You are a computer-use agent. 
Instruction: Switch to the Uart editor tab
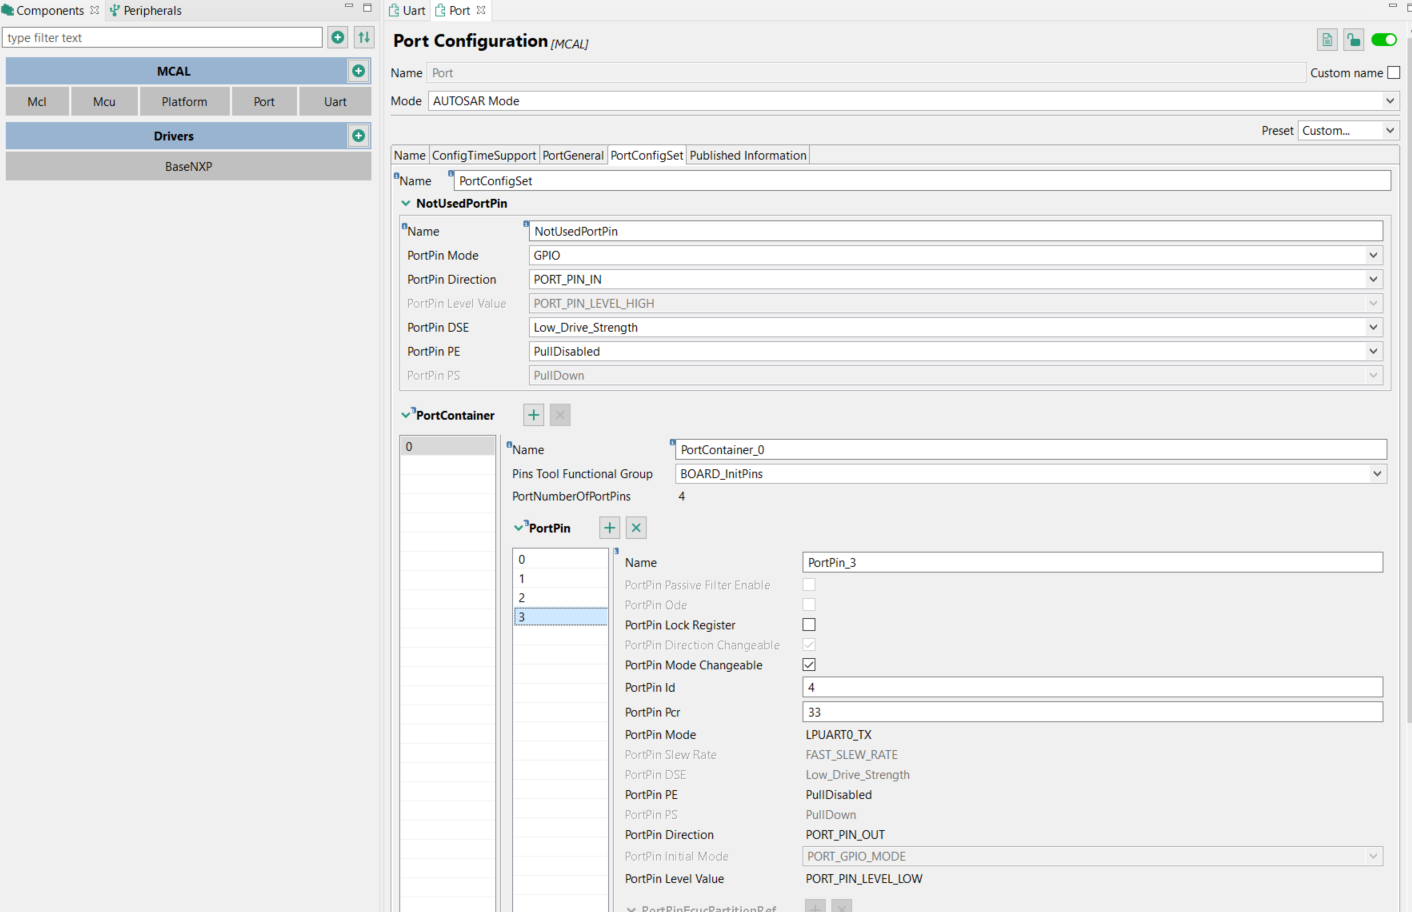click(x=407, y=10)
